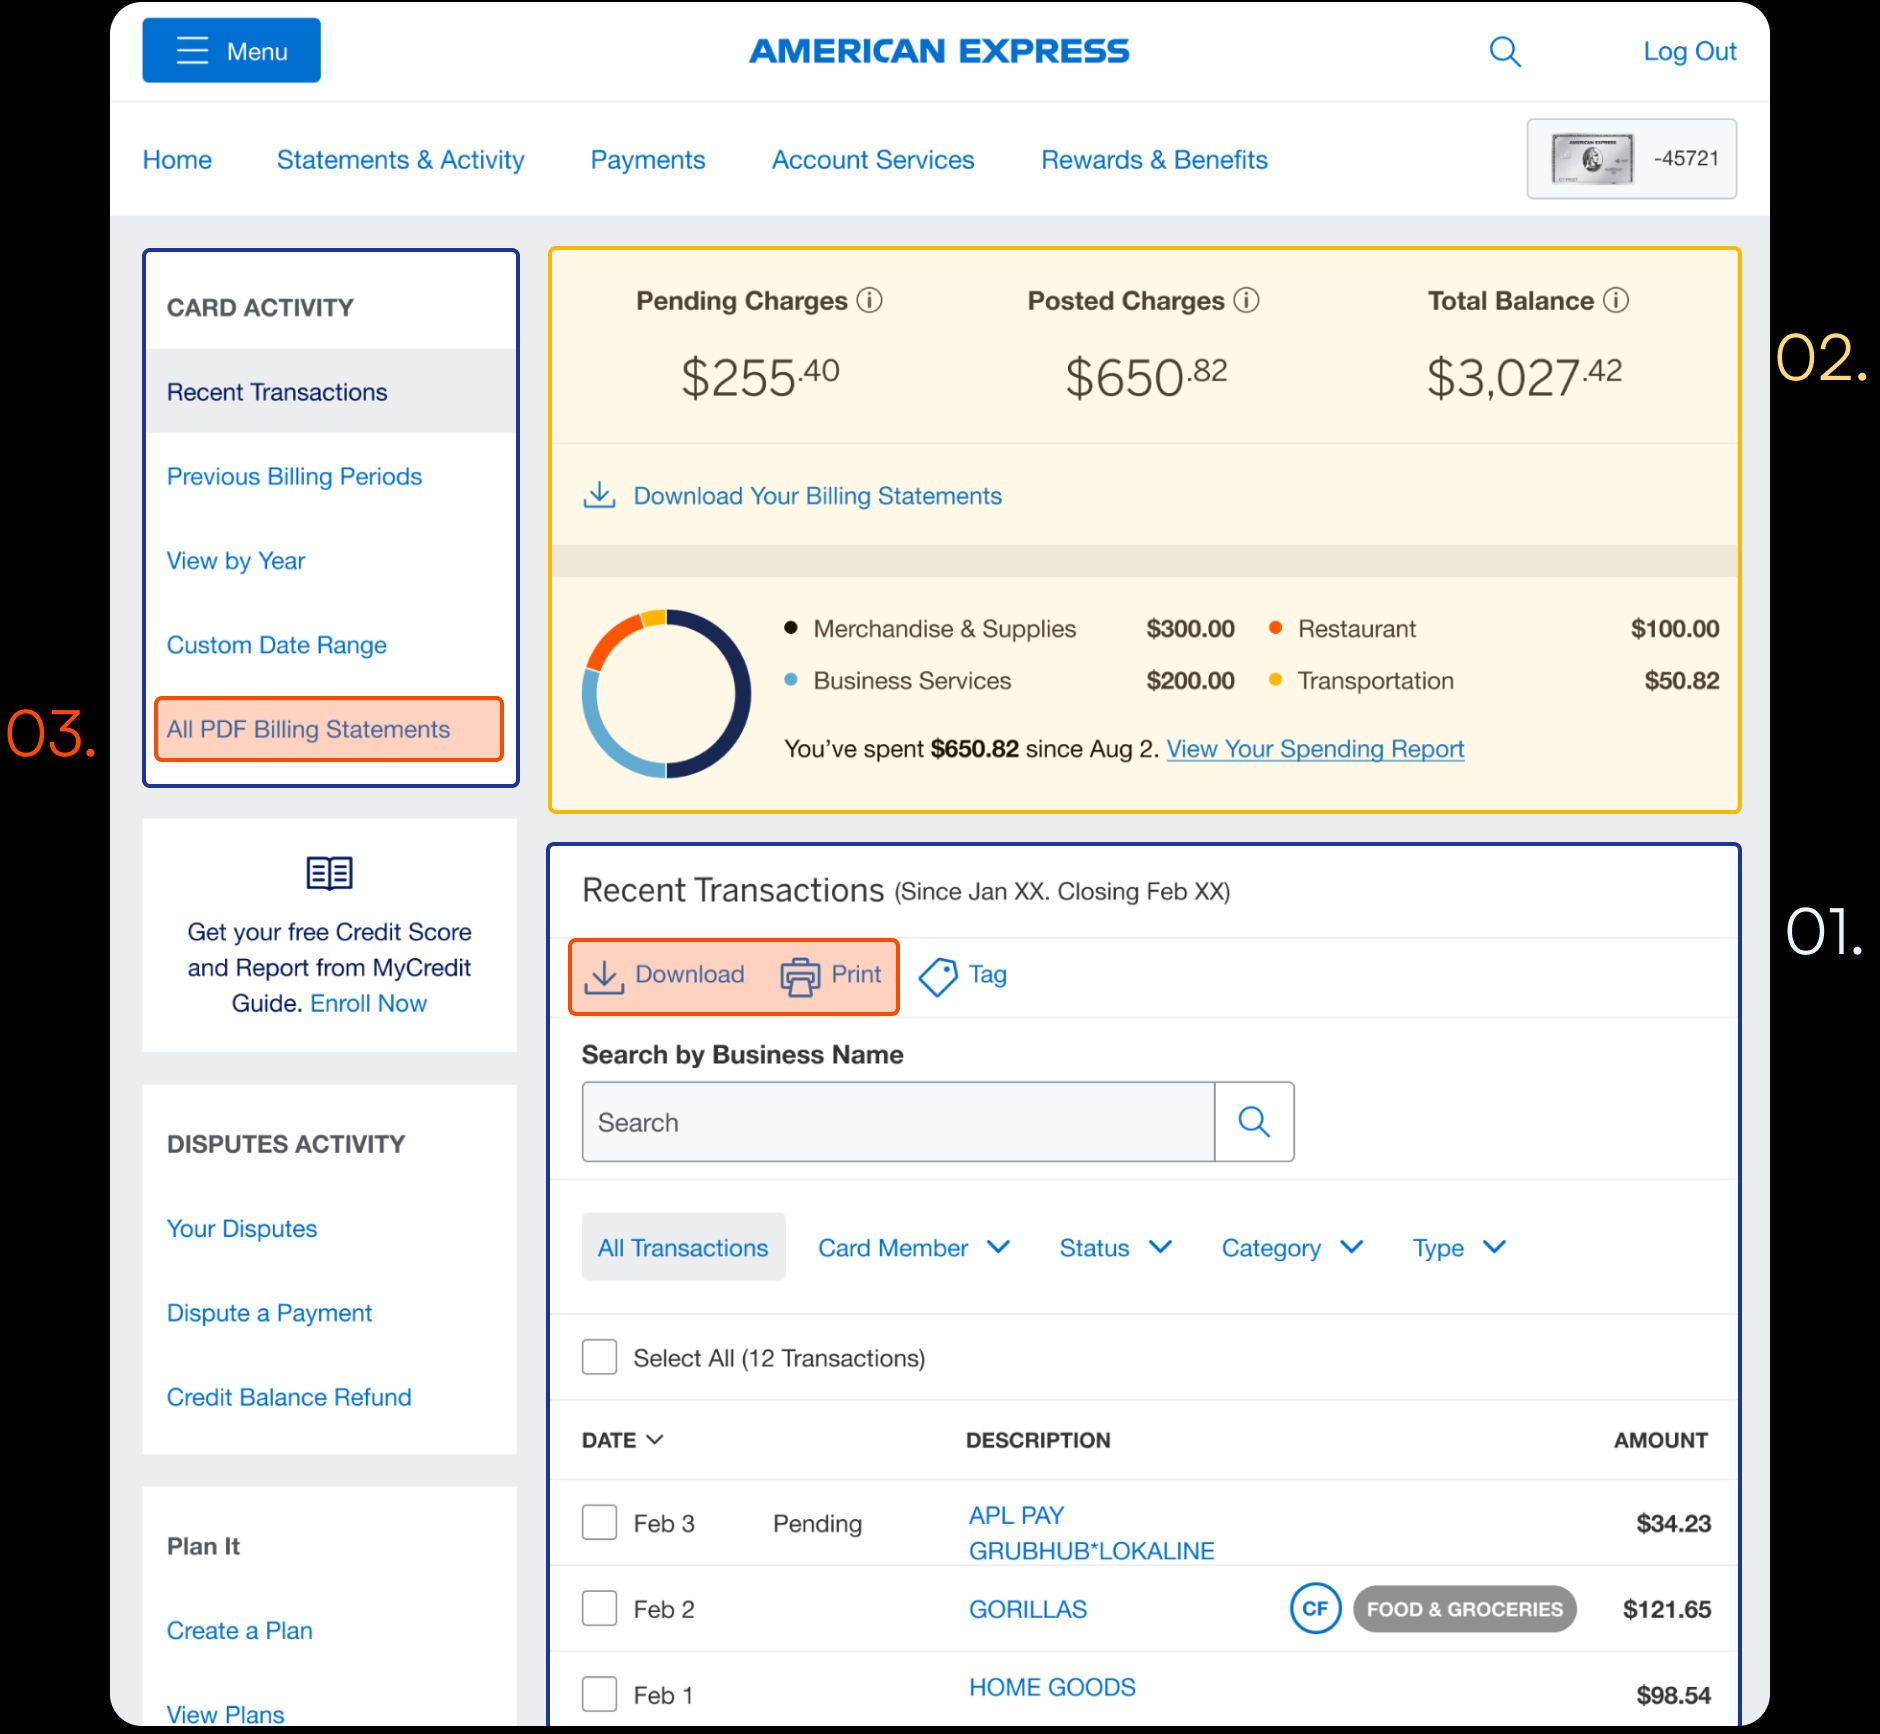1880x1734 pixels.
Task: Click View Your Spending Report link
Action: tap(1315, 749)
